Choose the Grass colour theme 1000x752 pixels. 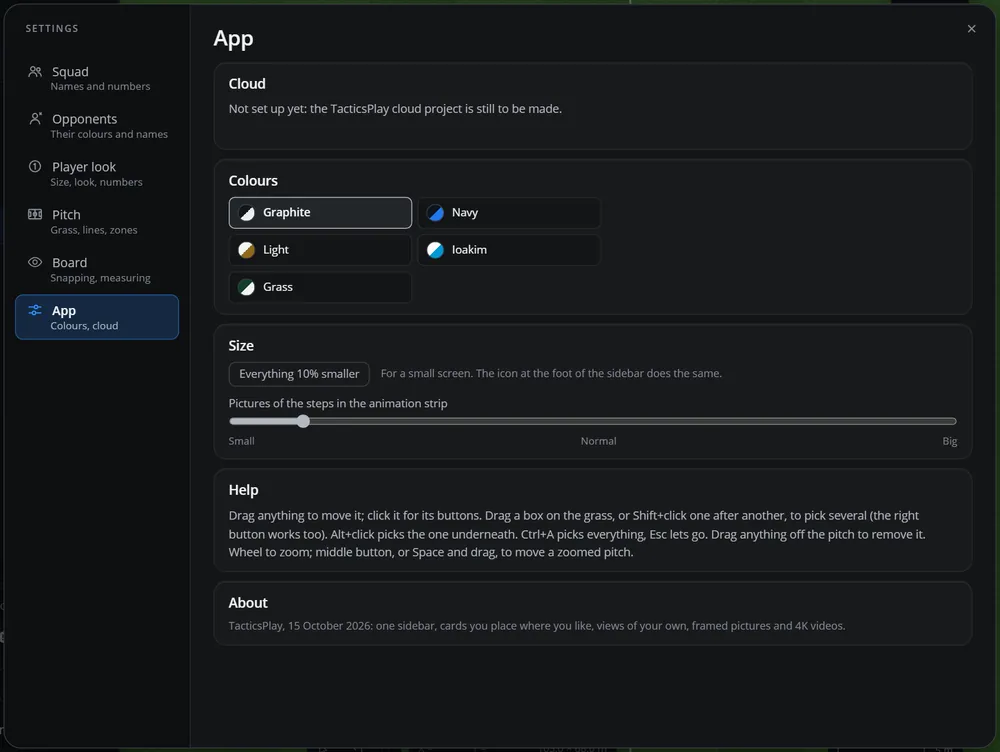[x=320, y=287]
